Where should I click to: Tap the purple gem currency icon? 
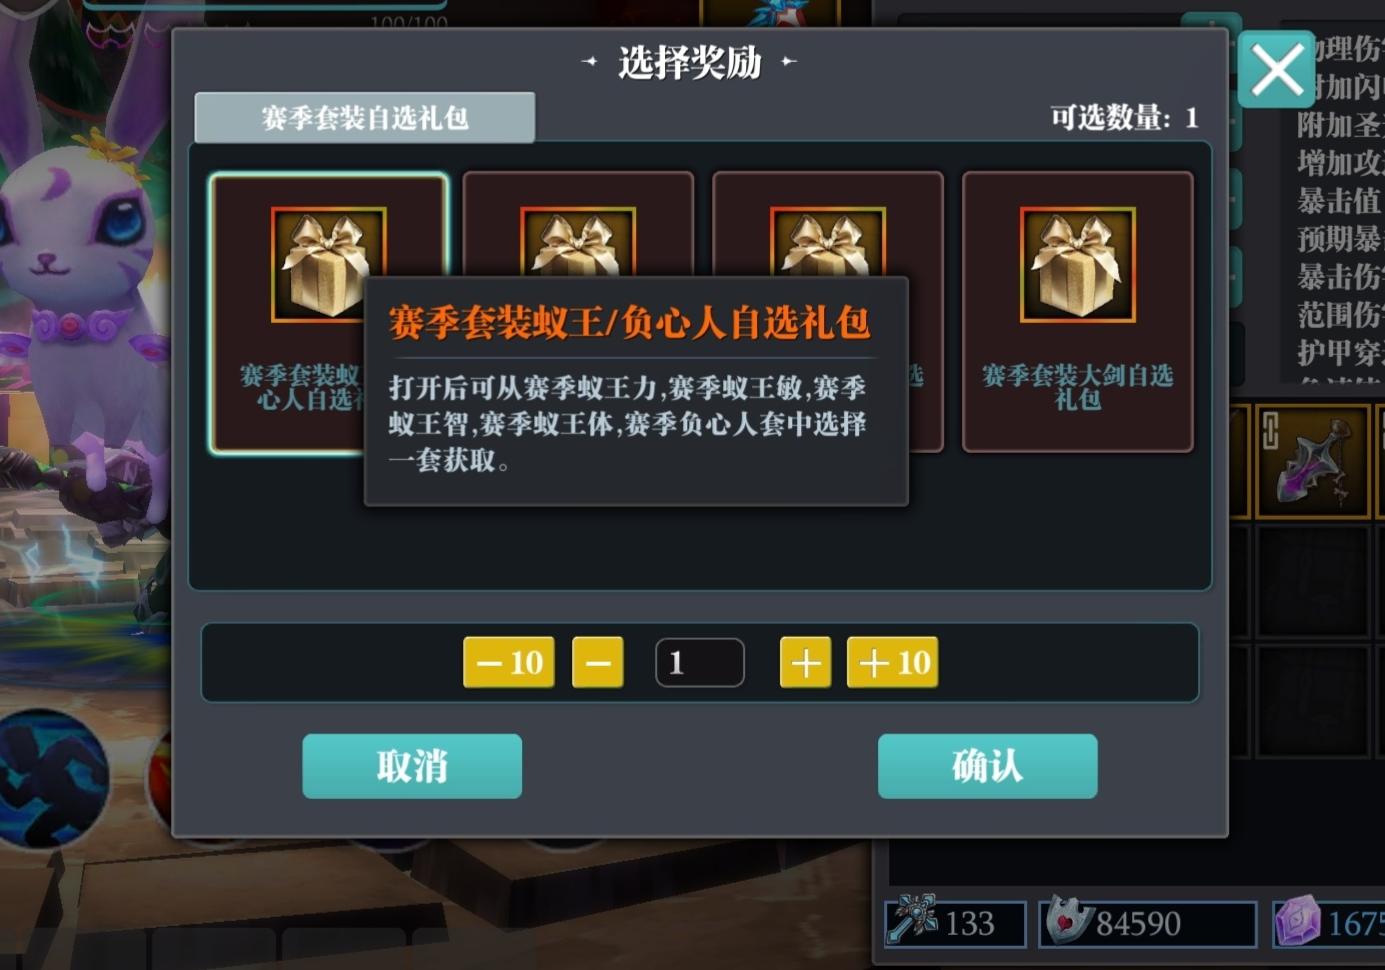pyautogui.click(x=1298, y=920)
